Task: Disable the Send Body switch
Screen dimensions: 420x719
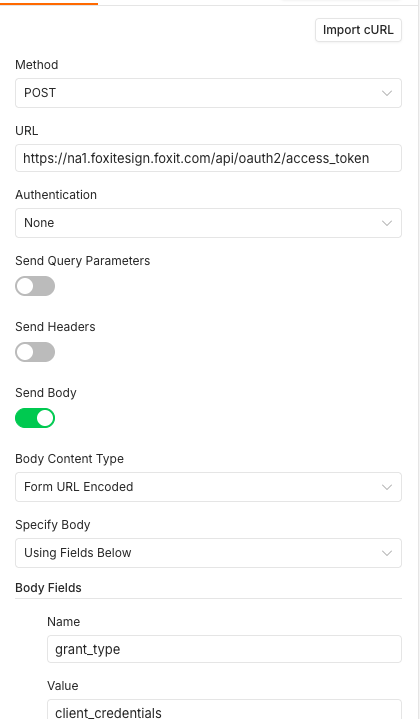Action: click(x=35, y=418)
